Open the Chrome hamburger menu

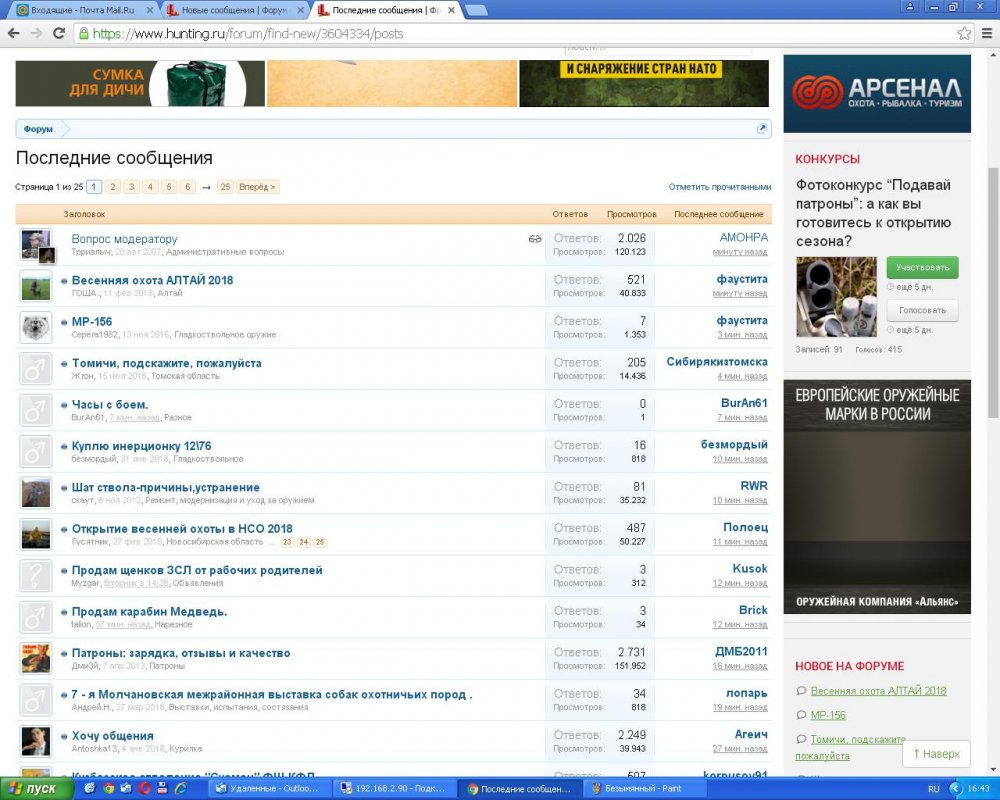pyautogui.click(x=986, y=33)
